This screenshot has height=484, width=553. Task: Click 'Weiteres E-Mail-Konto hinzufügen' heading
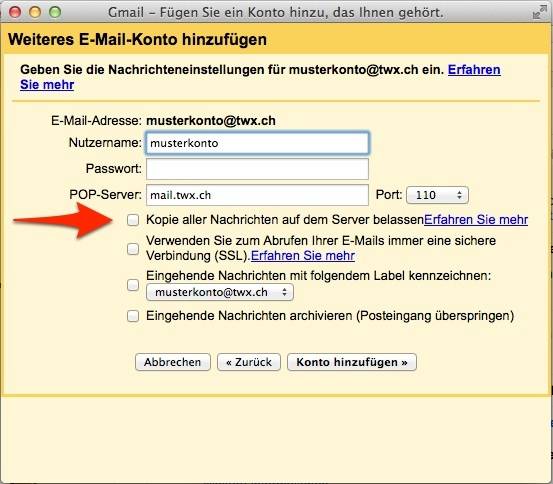click(137, 40)
